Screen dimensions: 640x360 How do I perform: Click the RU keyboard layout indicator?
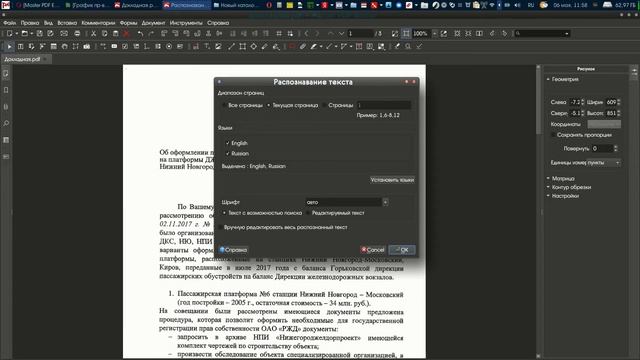(x=531, y=5)
